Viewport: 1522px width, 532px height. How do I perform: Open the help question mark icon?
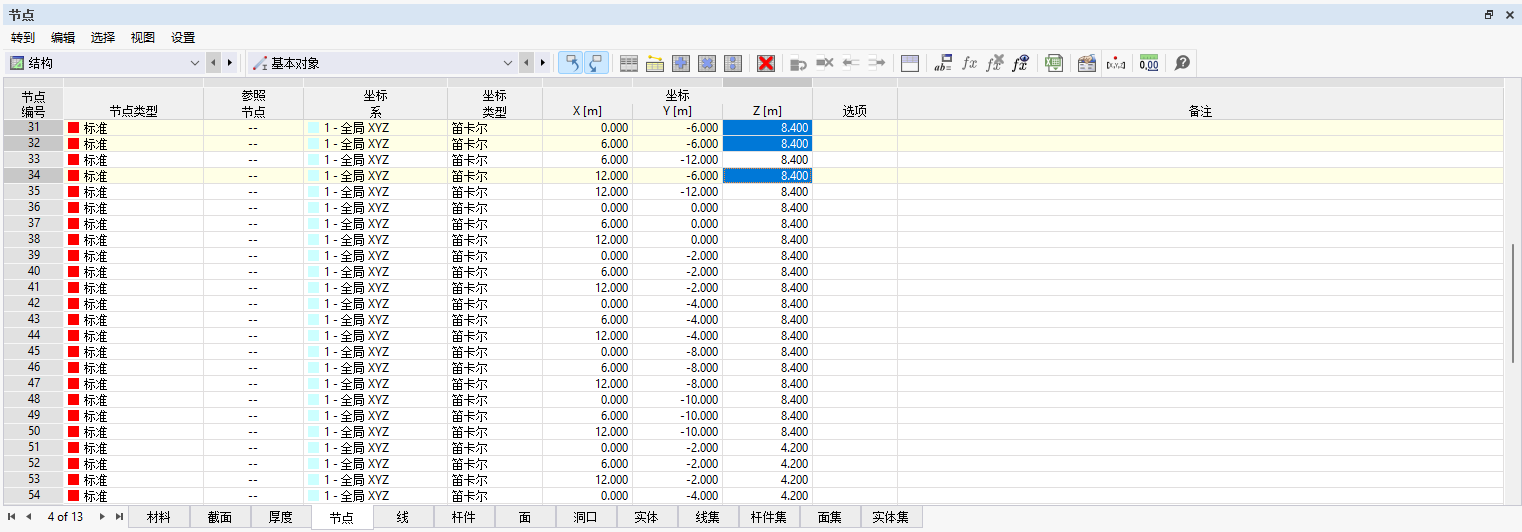[x=1182, y=63]
